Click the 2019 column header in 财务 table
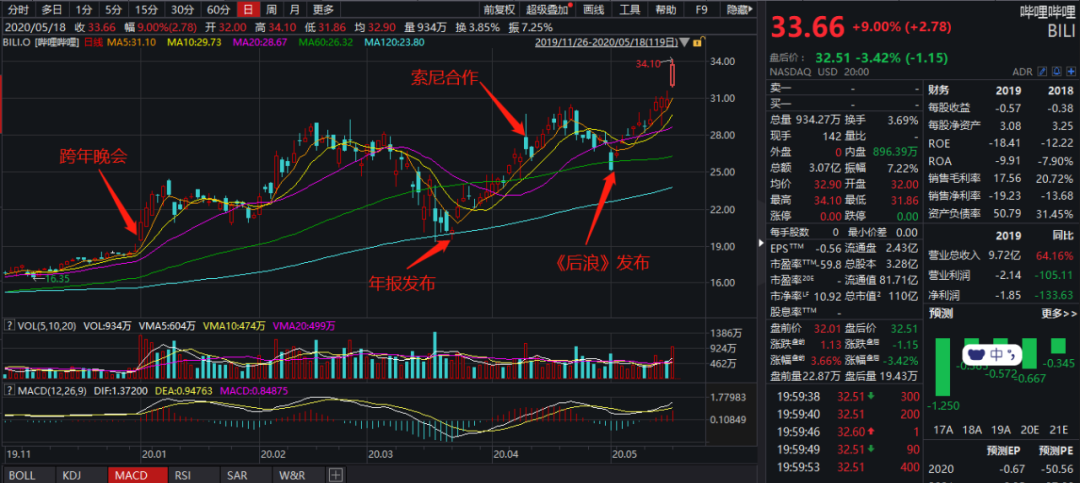Image resolution: width=1080 pixels, height=483 pixels. 1008,90
